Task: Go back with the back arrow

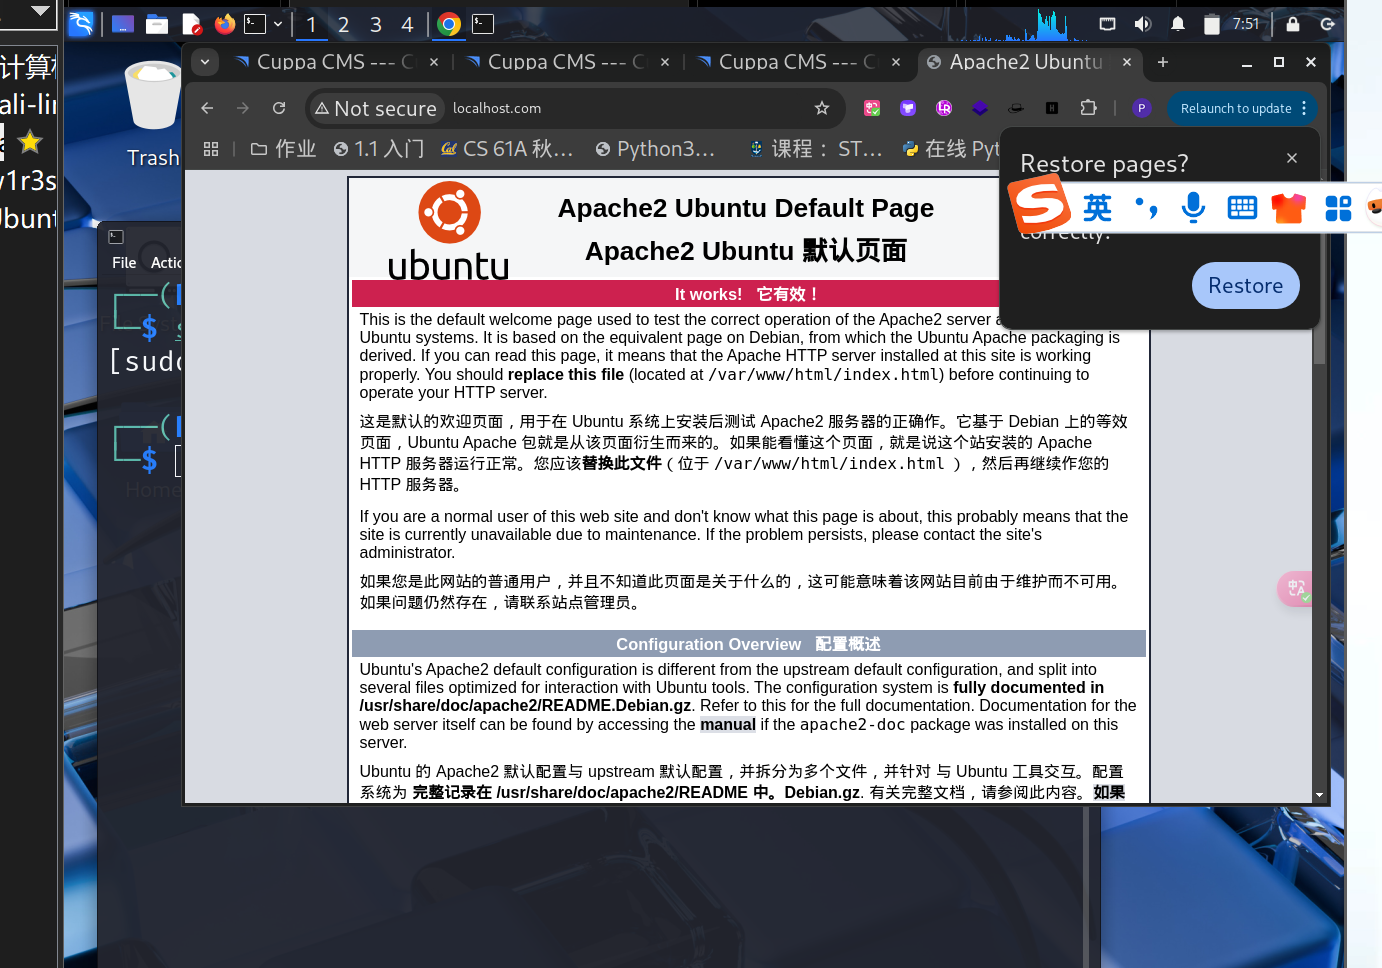Action: [x=207, y=108]
